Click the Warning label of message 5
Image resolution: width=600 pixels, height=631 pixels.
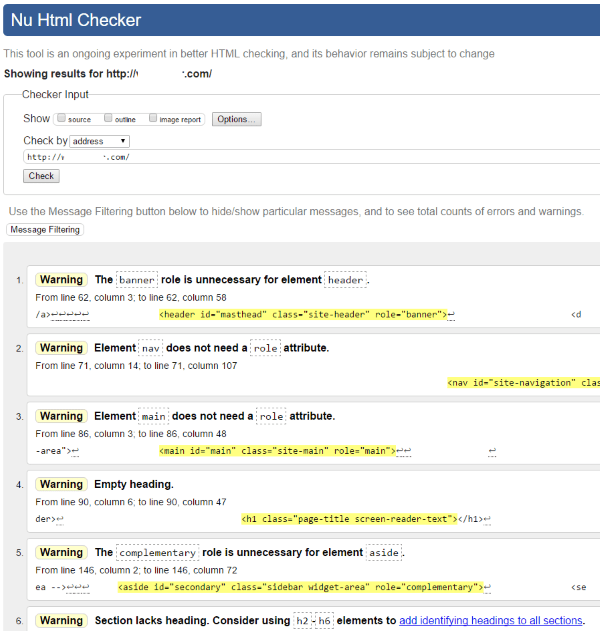(x=61, y=553)
